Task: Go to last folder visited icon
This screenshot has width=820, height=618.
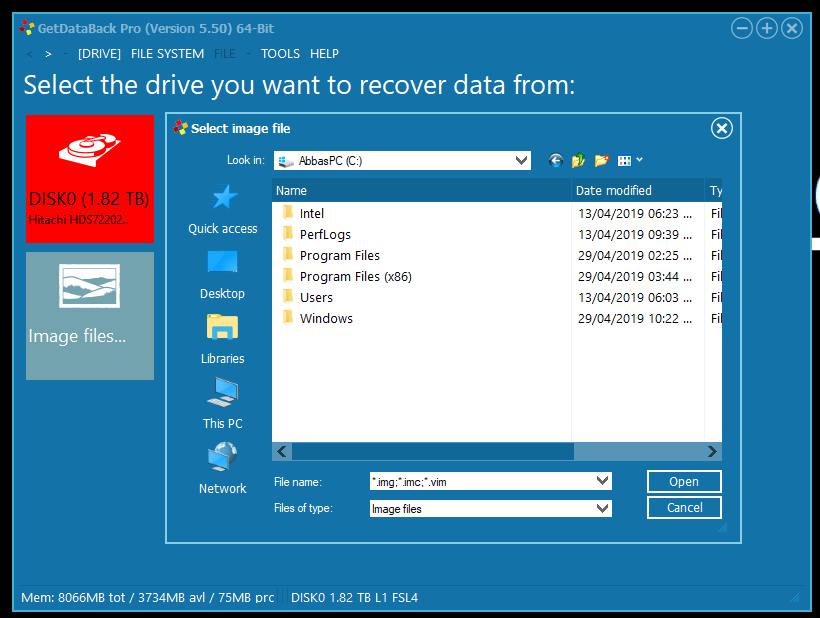Action: point(555,161)
